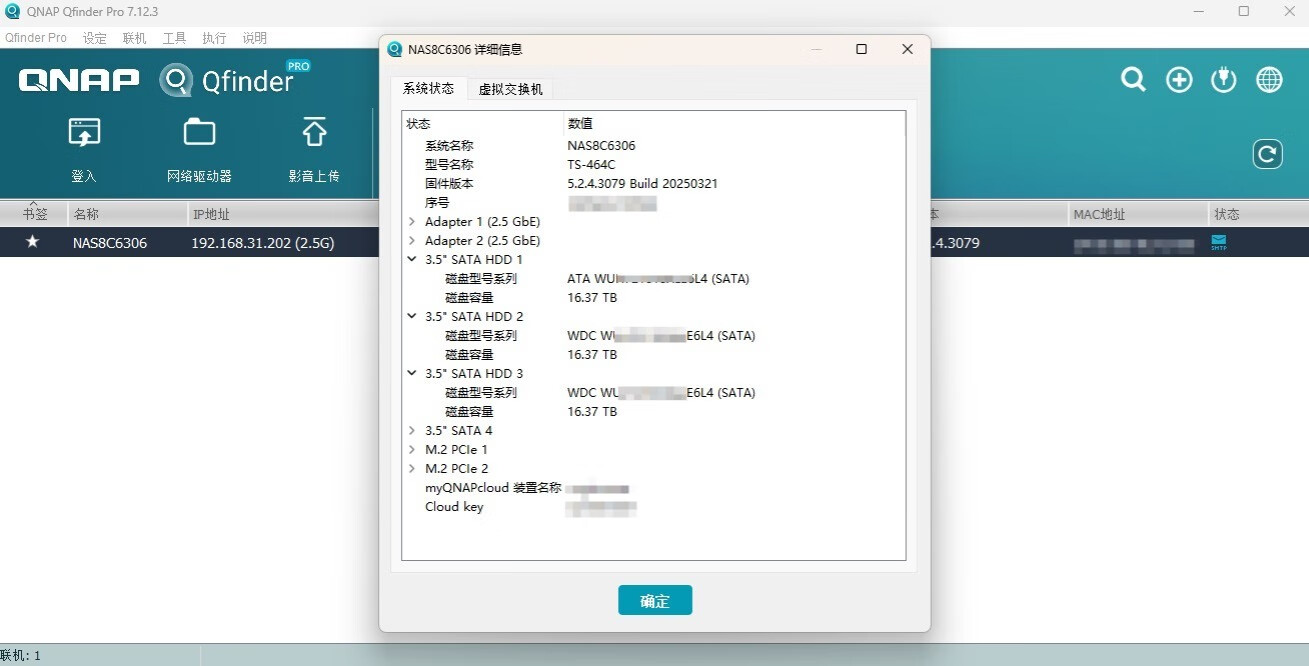Select the Cloud key row
The height and width of the screenshot is (666, 1309).
[x=654, y=507]
